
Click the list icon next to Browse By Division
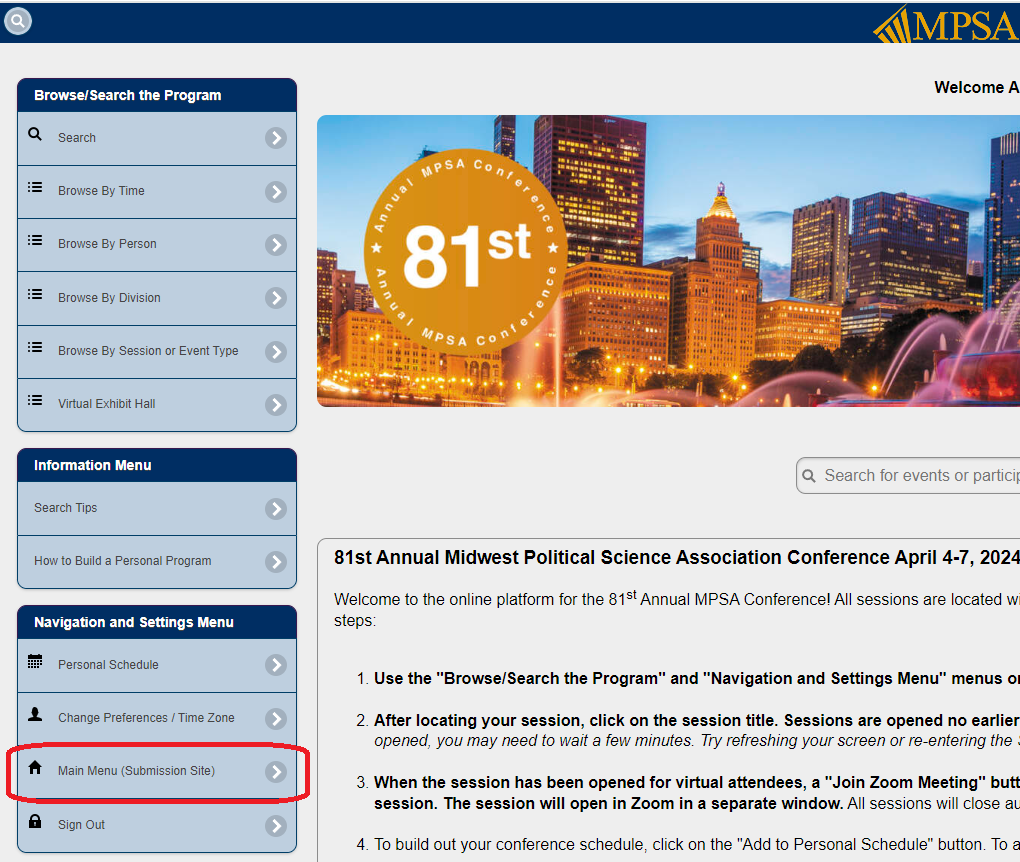tap(35, 295)
